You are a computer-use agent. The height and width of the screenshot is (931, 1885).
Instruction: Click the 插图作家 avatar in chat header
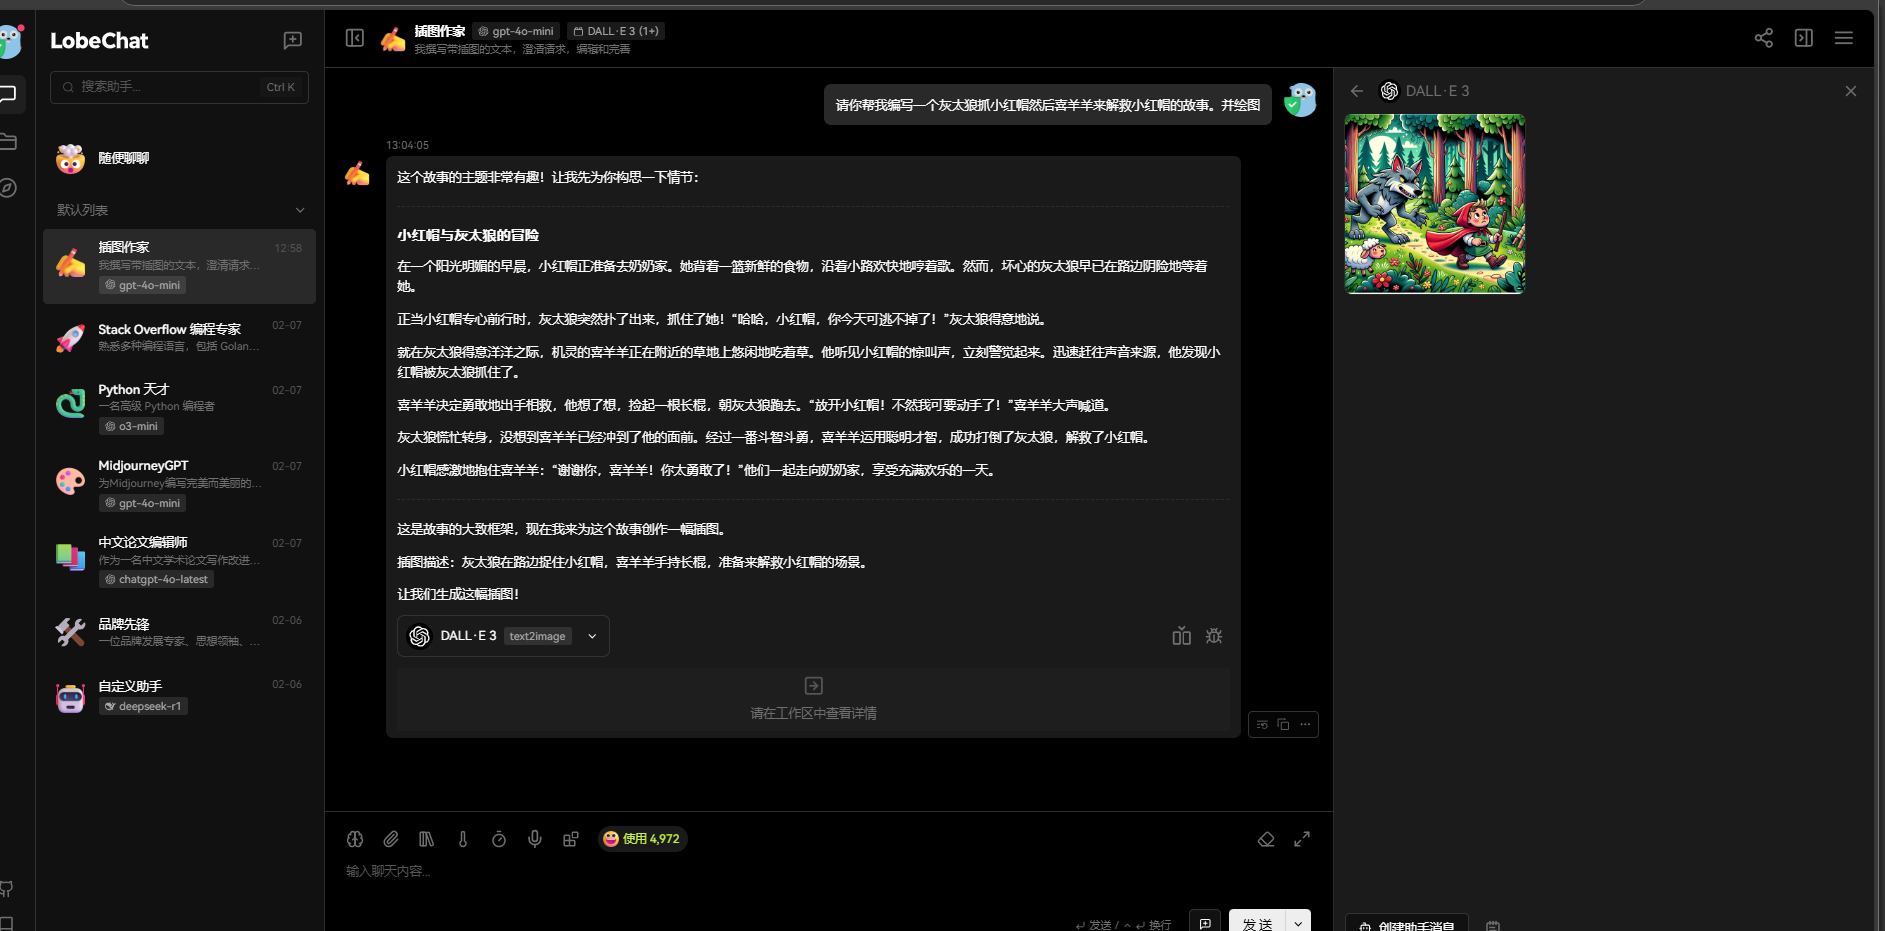(x=393, y=39)
